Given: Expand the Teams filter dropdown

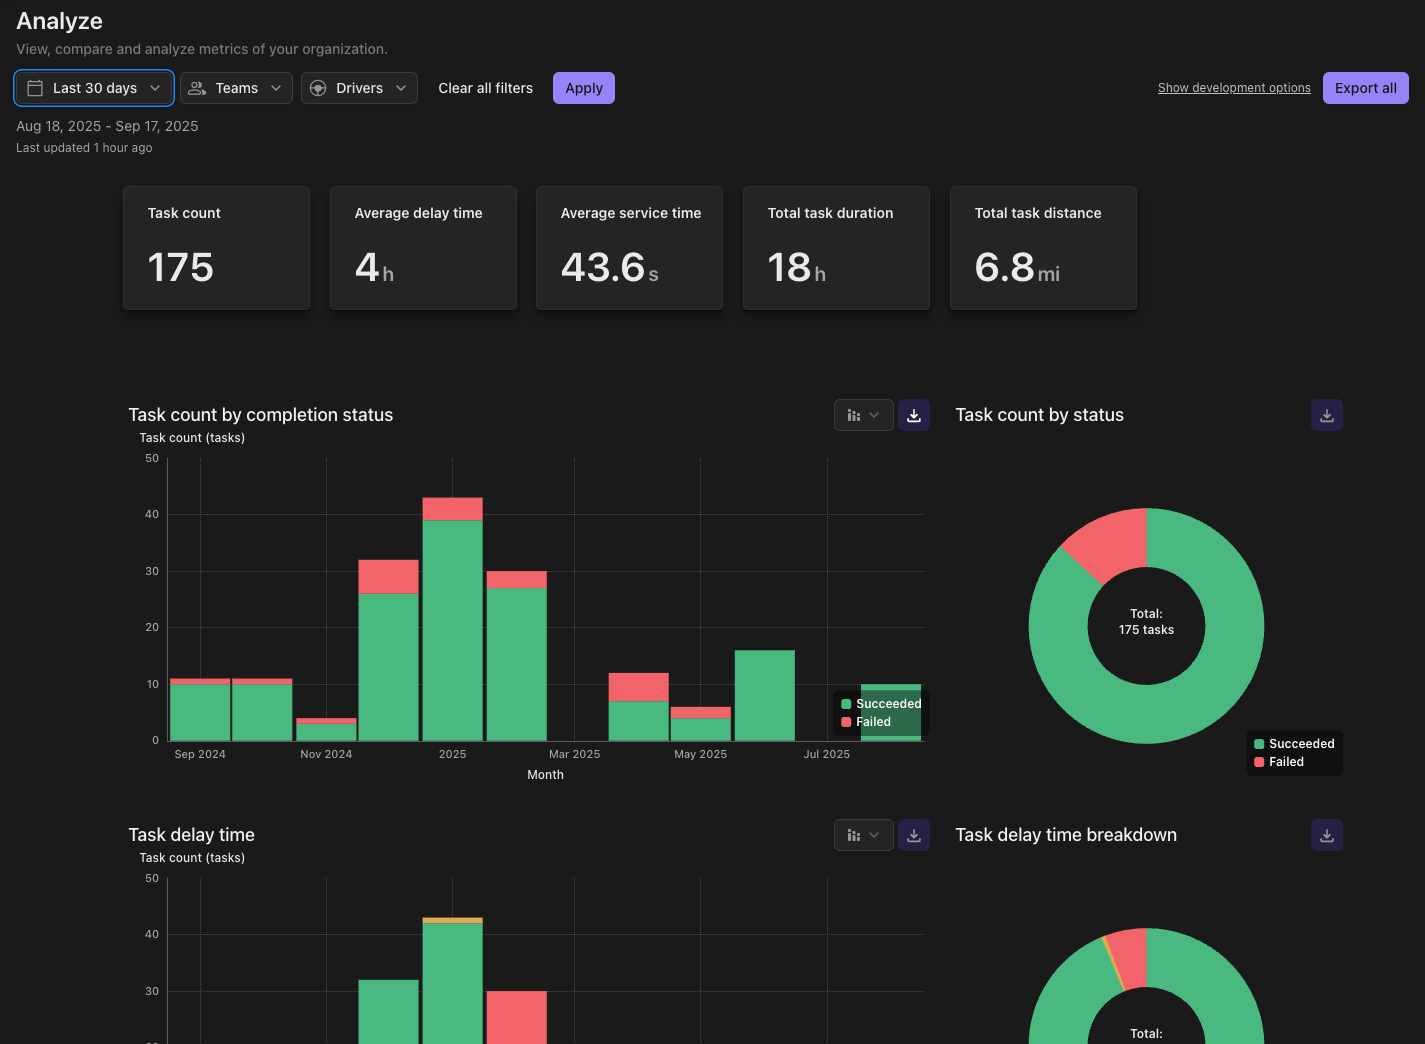Looking at the screenshot, I should 237,88.
